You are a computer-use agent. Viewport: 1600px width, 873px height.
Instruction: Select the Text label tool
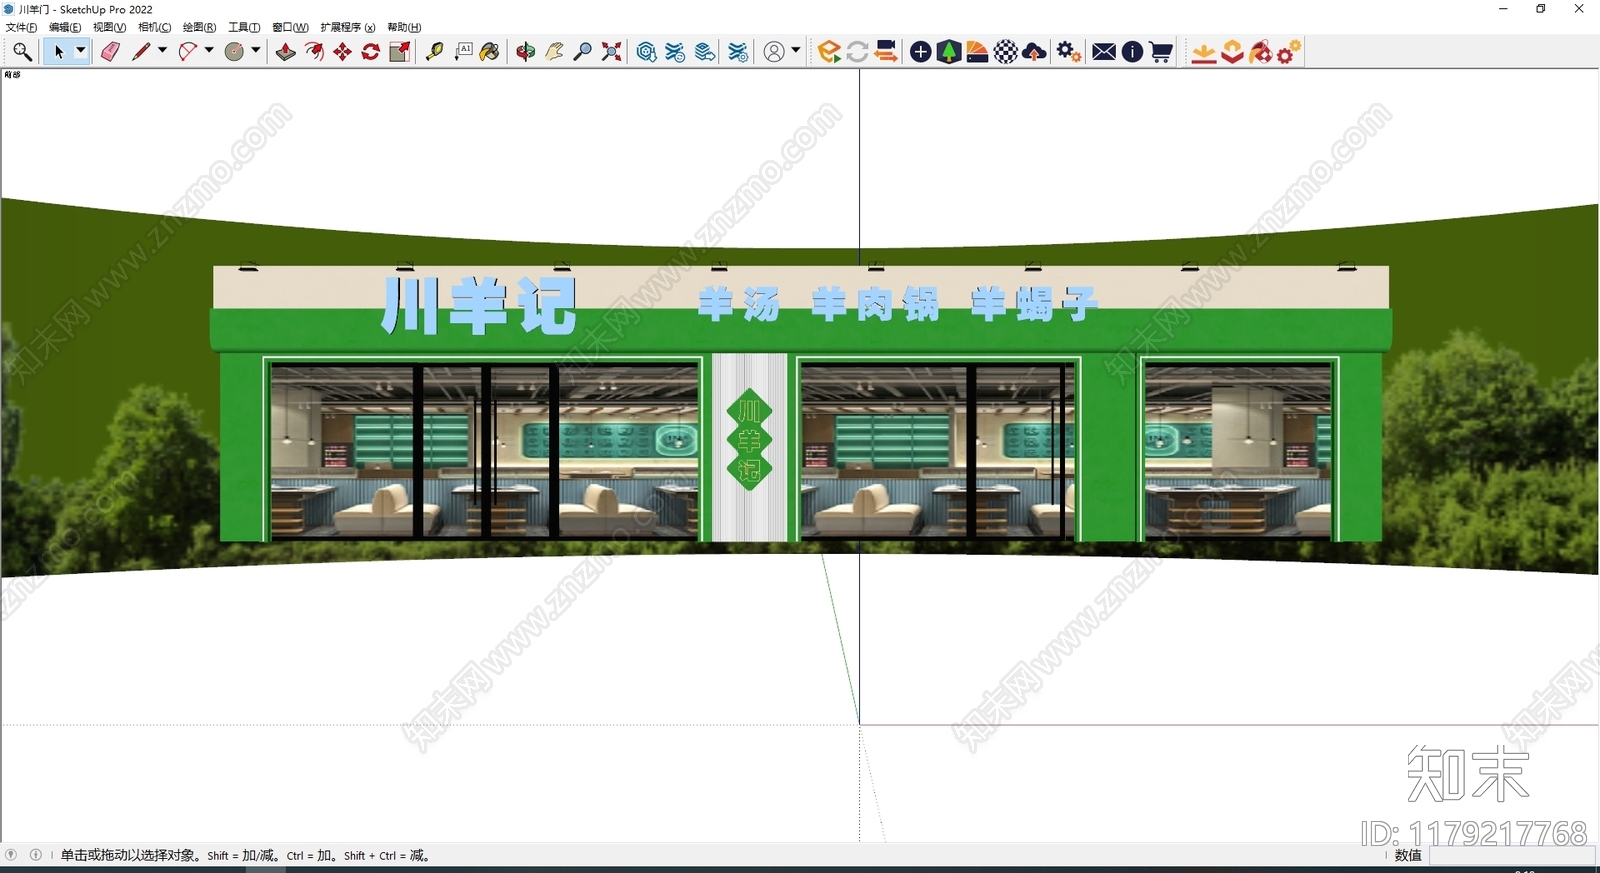tap(463, 52)
